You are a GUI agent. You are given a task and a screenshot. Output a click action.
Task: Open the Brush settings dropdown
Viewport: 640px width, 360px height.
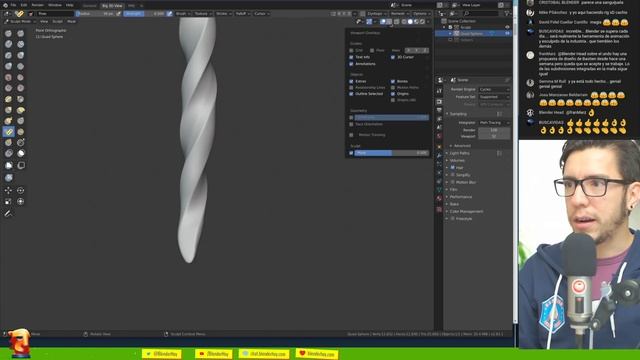point(182,13)
